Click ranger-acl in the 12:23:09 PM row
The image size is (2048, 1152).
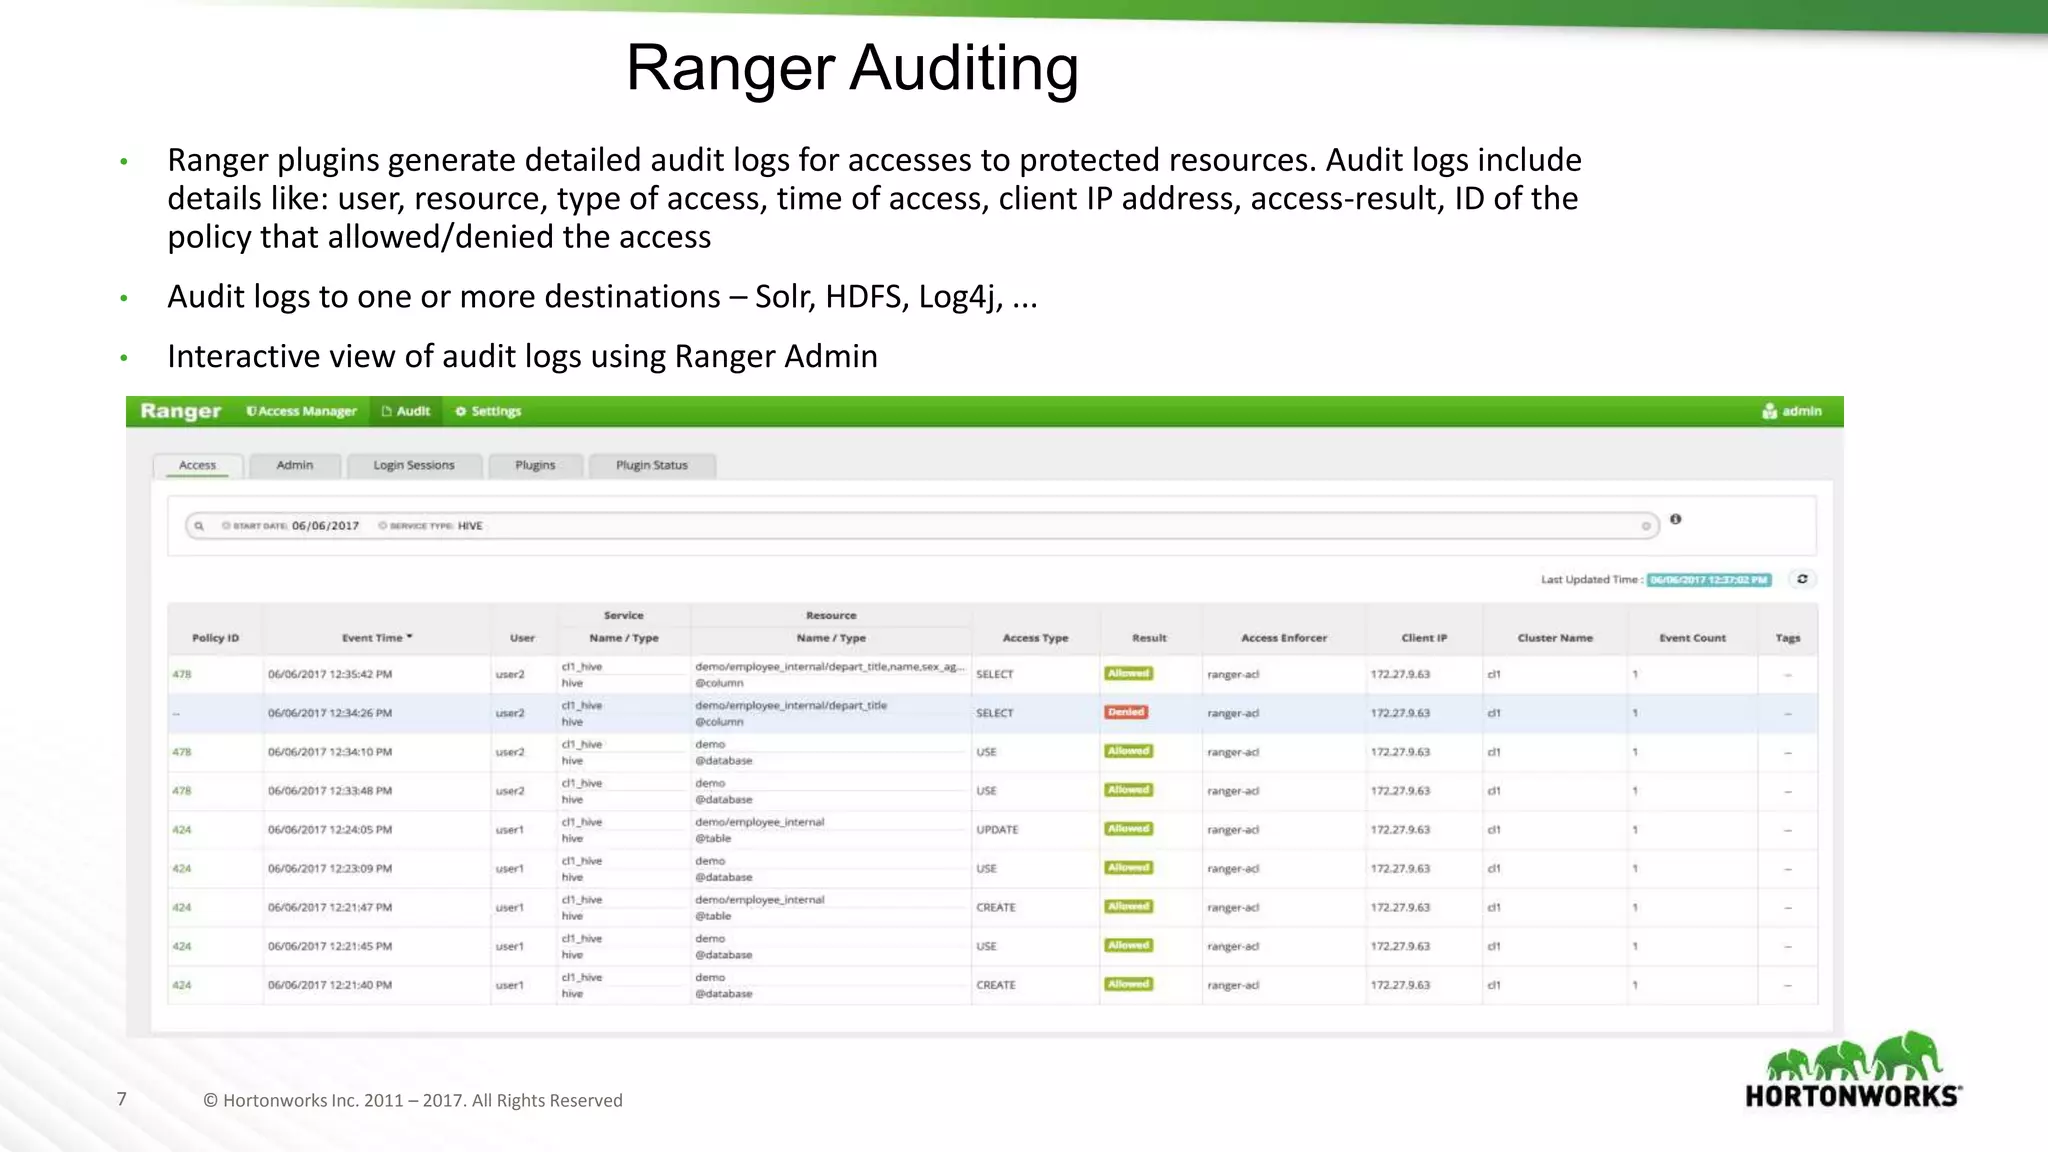[x=1233, y=869]
